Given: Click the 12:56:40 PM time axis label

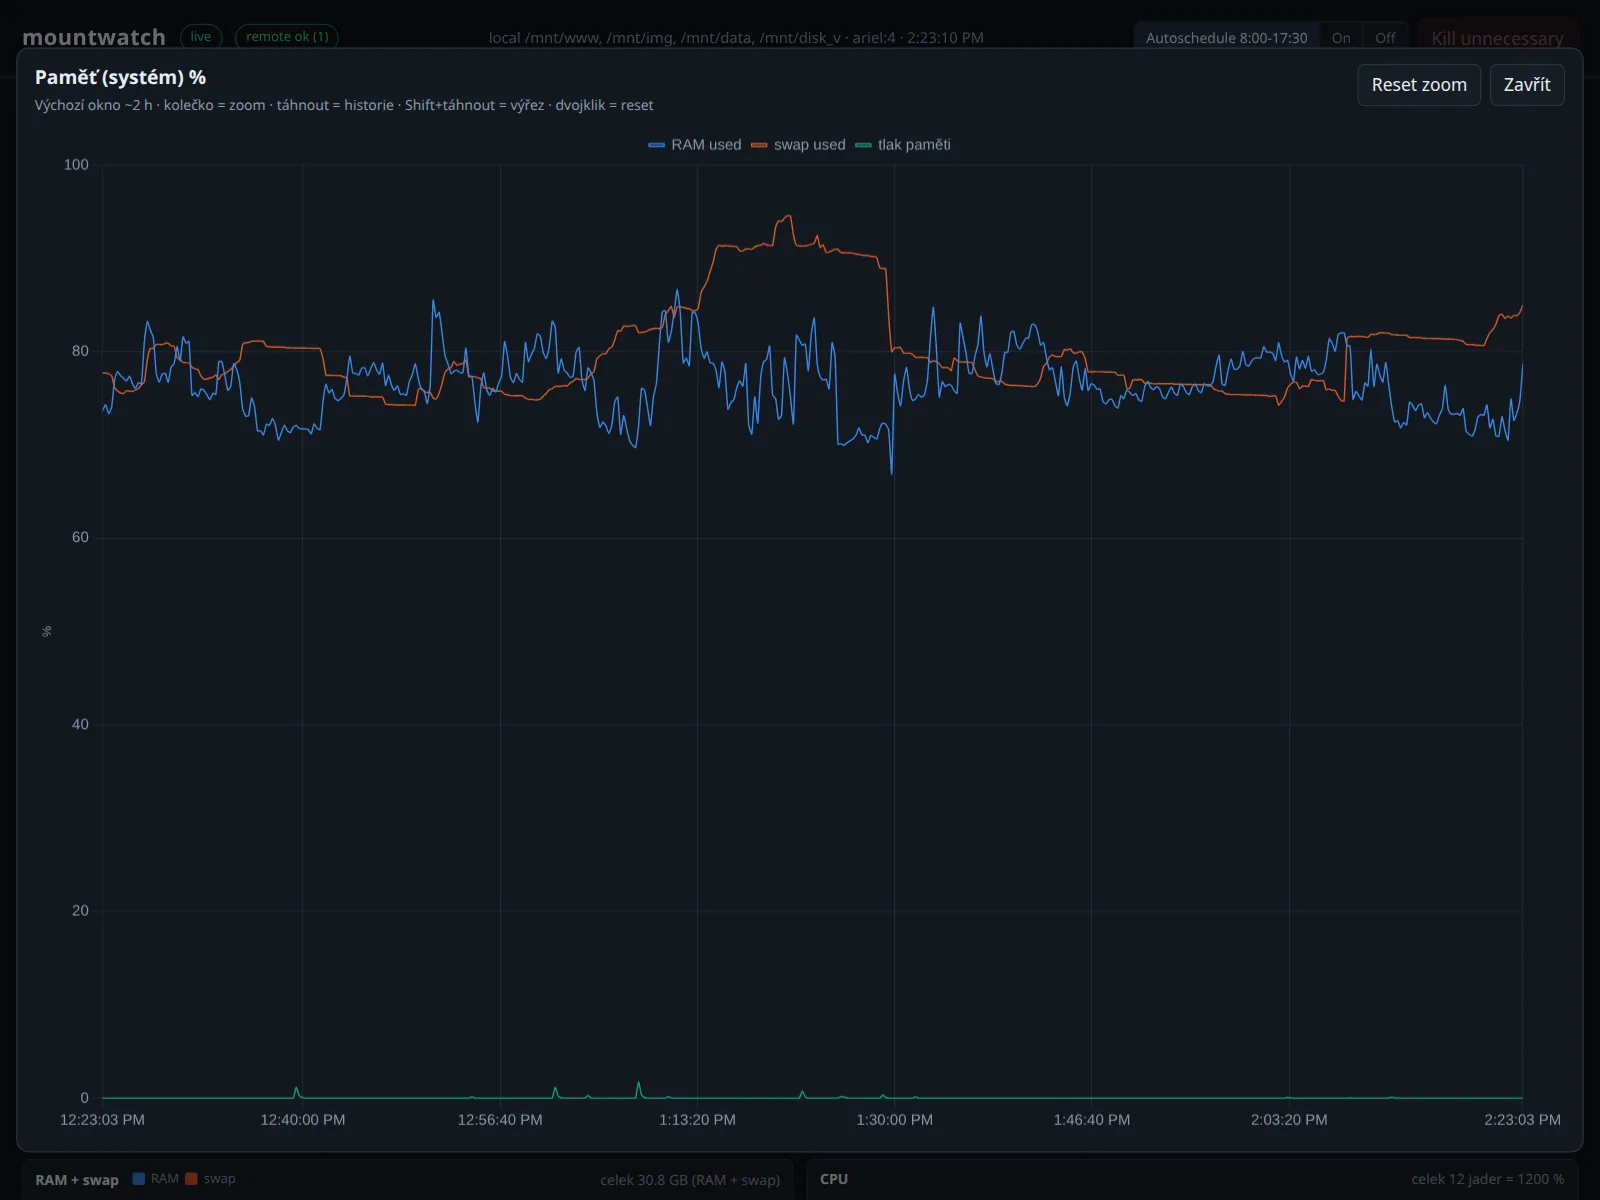Looking at the screenshot, I should click(500, 1120).
